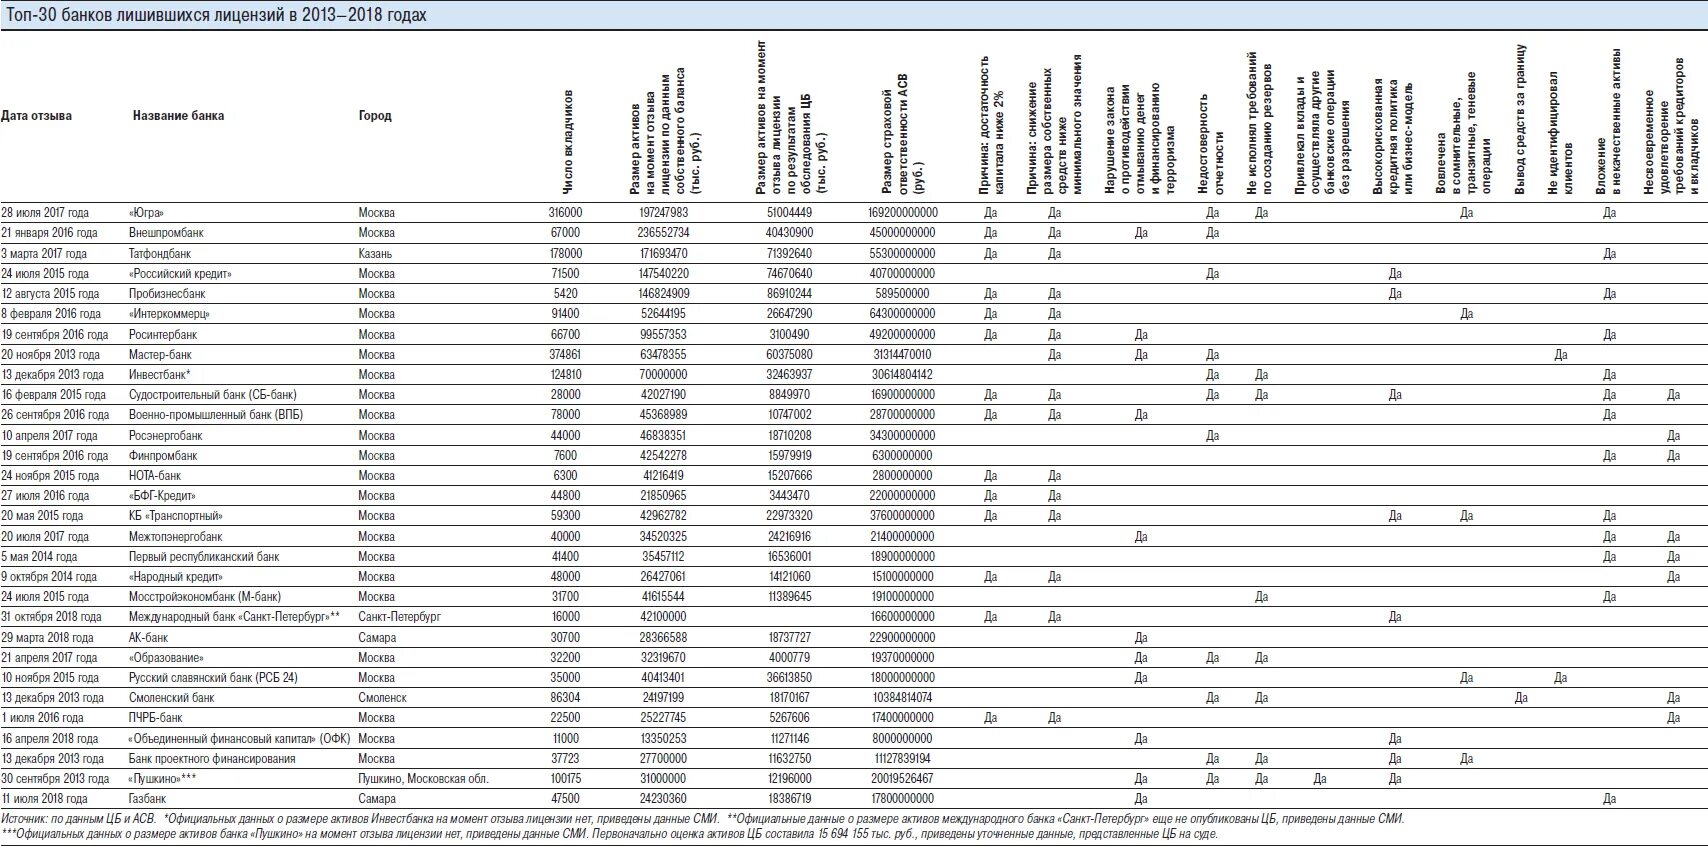This screenshot has width=1708, height=846.
Task: Select the 'Дата отзыва' column header
Action: 36,116
